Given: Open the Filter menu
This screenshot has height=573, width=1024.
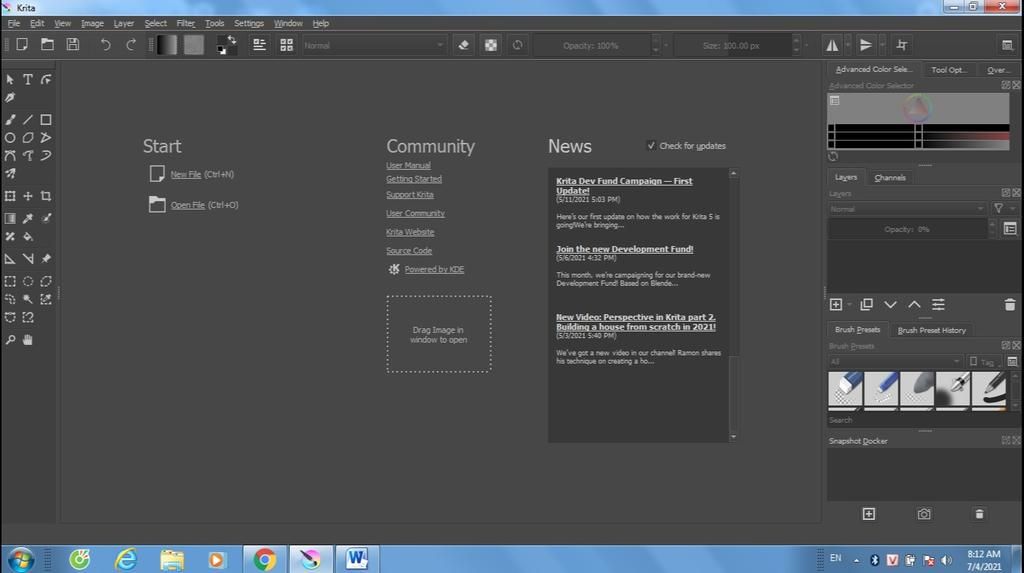Looking at the screenshot, I should (185, 23).
